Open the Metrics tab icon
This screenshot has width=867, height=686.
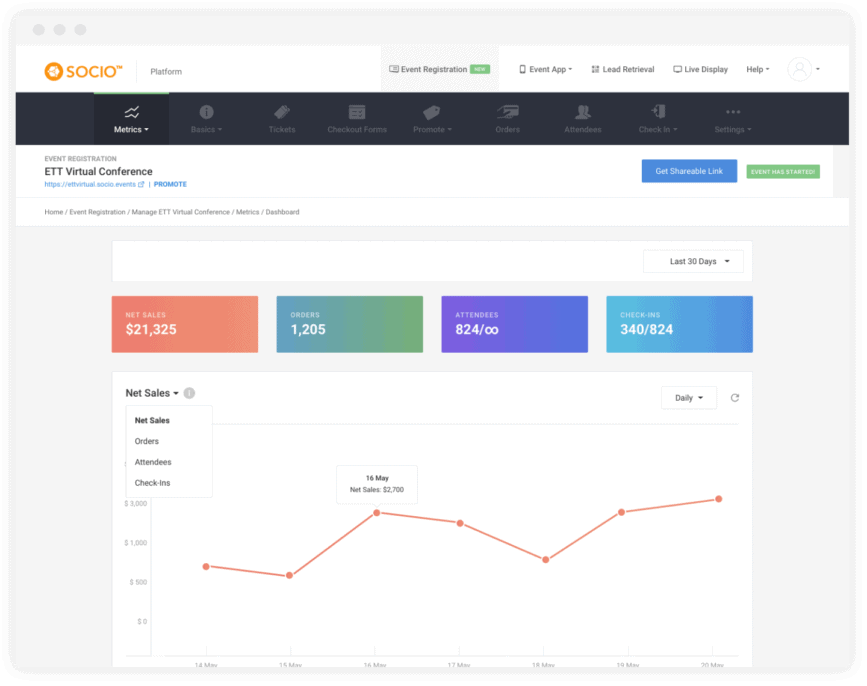coord(132,112)
